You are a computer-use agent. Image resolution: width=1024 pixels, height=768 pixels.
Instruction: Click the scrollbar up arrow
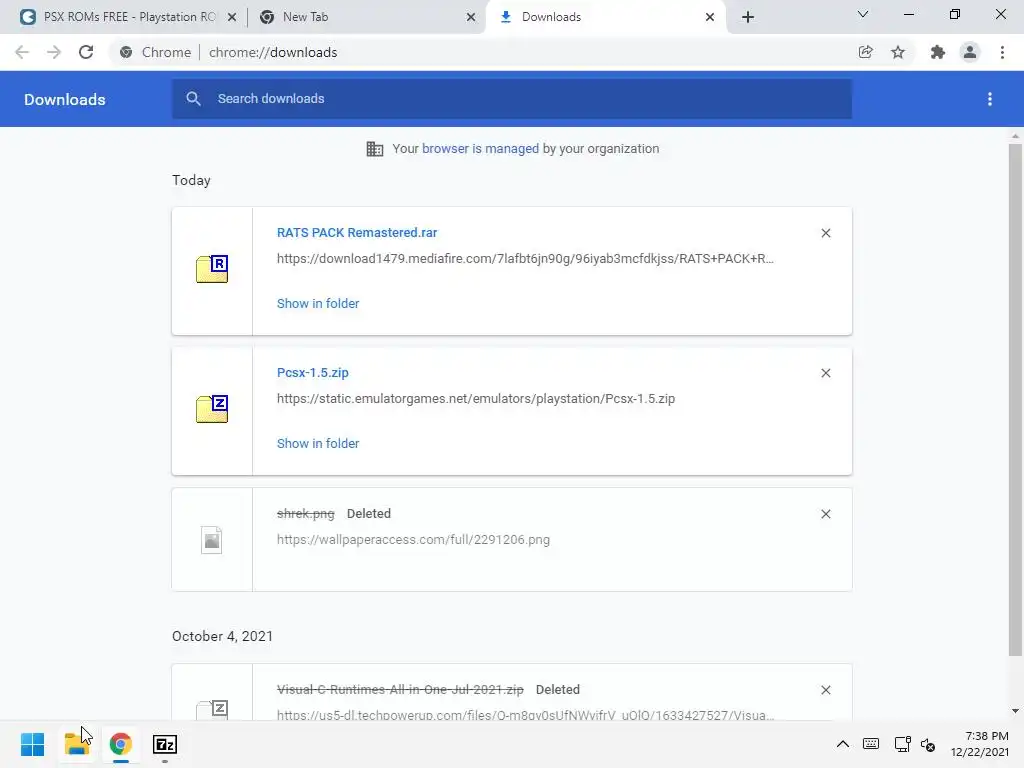1015,136
